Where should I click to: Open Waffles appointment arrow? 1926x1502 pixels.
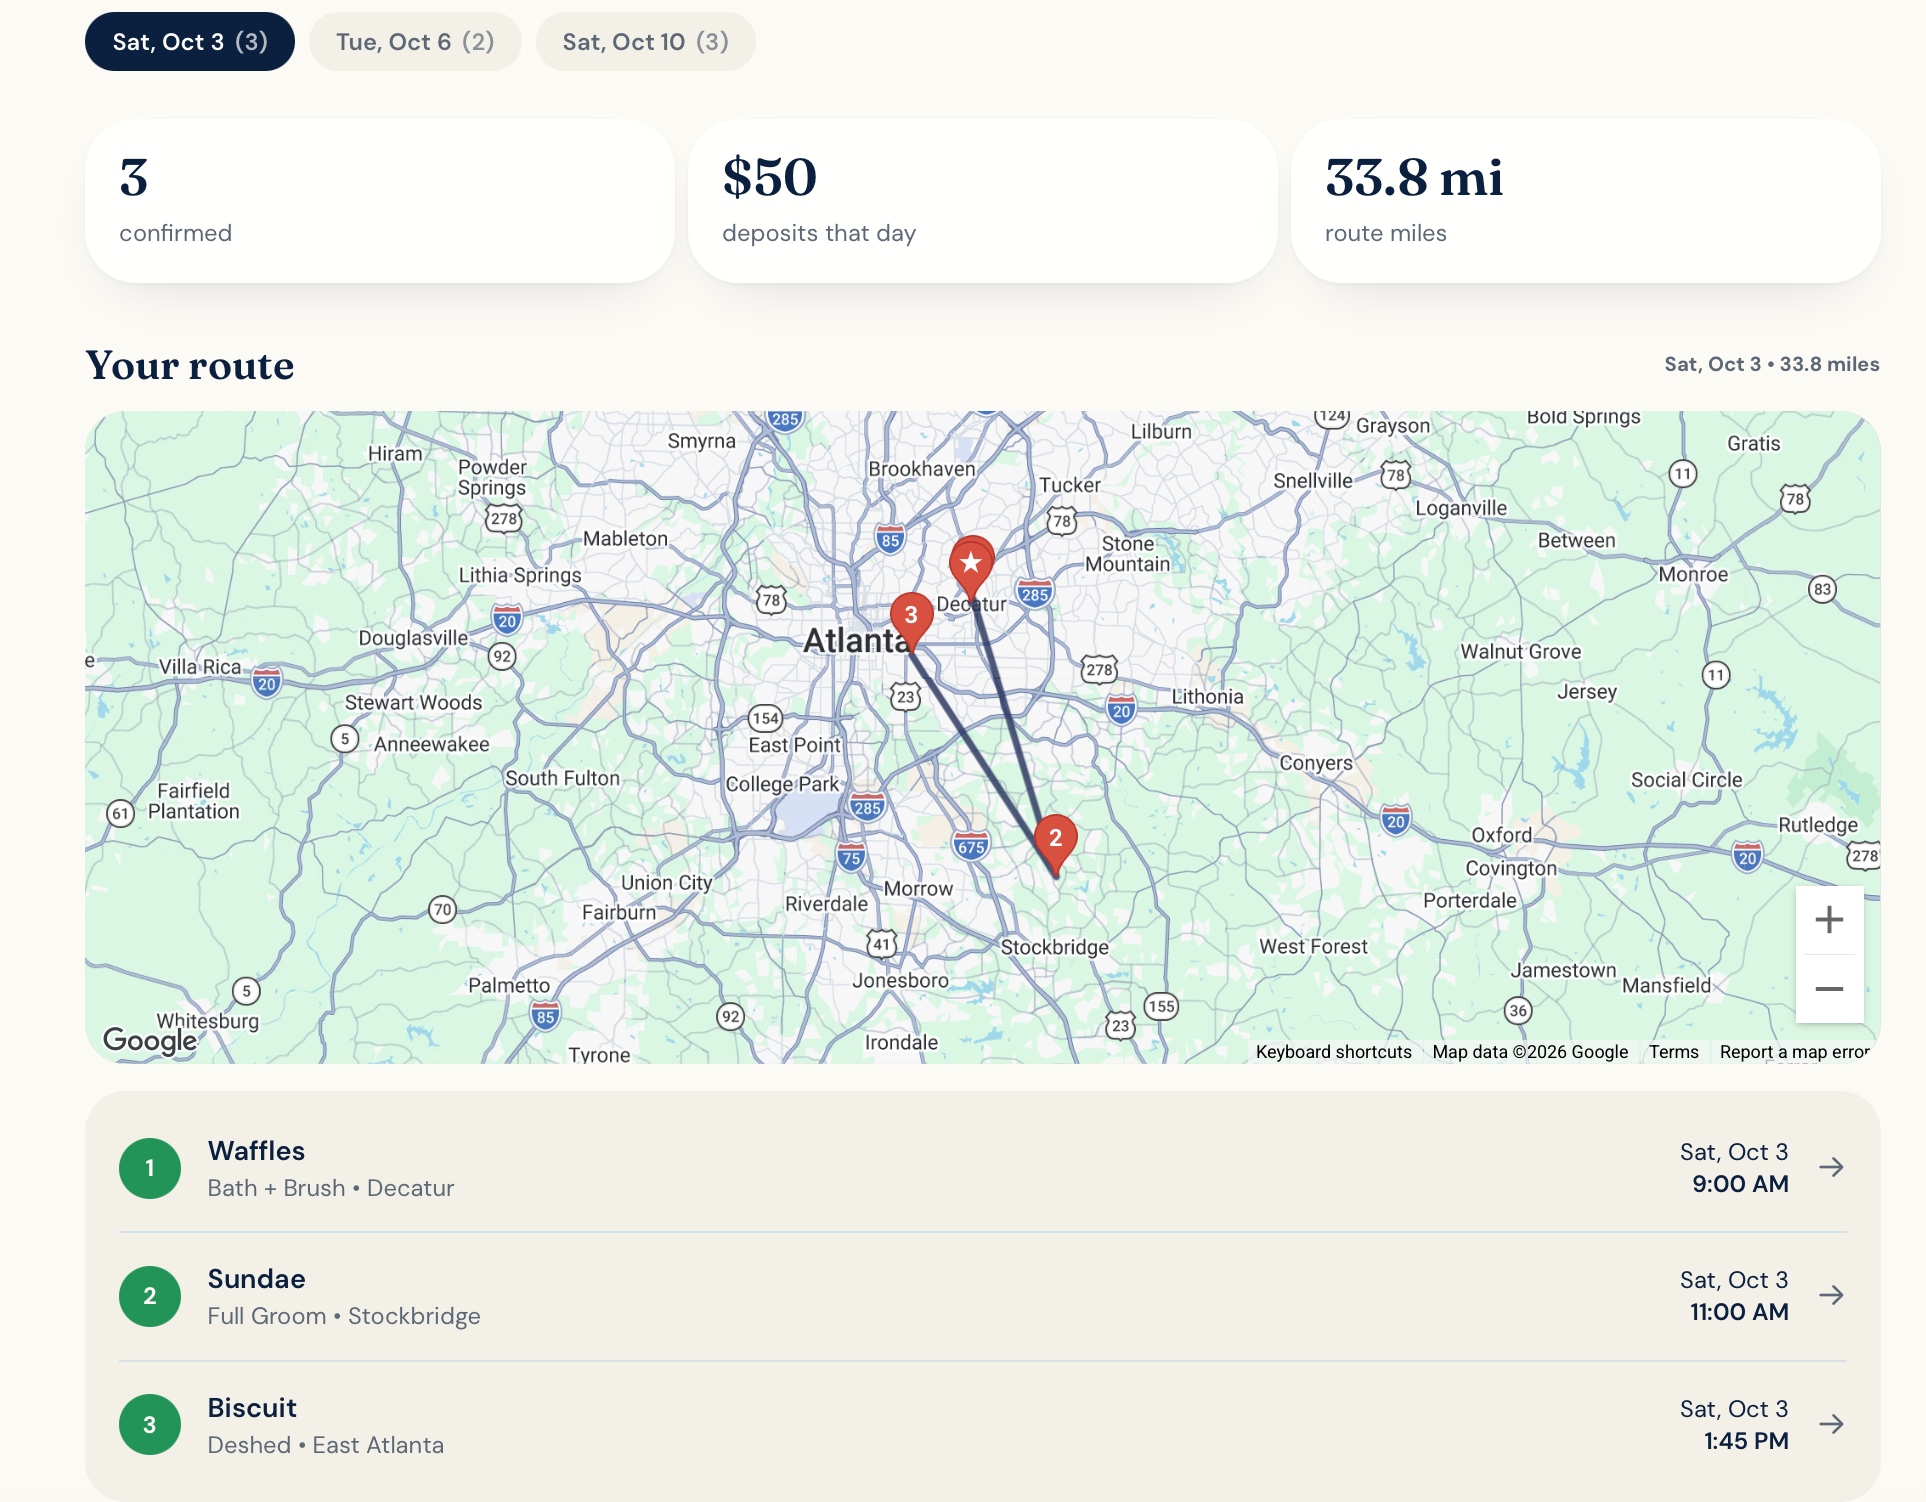click(1831, 1167)
